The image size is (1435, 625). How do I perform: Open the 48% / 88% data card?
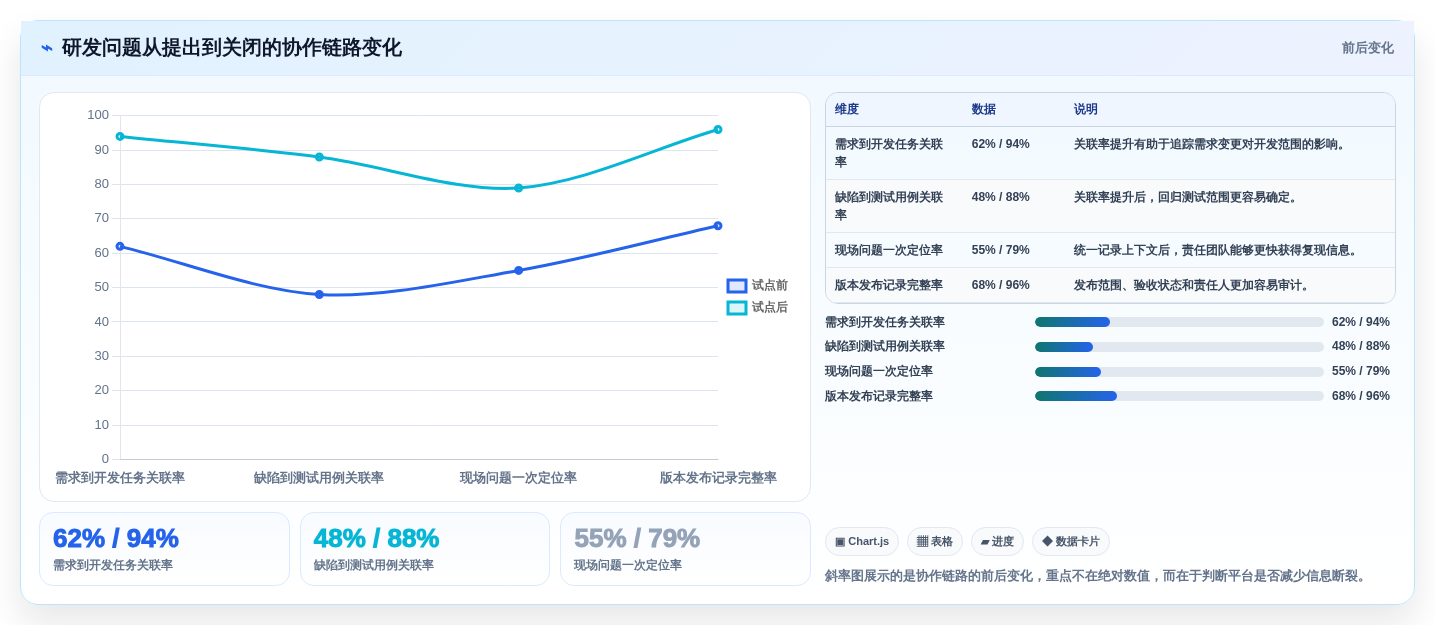point(425,549)
